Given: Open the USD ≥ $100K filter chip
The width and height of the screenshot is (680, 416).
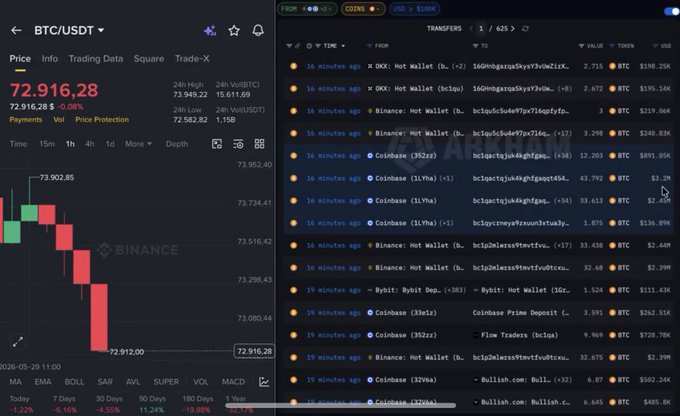Looking at the screenshot, I should (415, 9).
